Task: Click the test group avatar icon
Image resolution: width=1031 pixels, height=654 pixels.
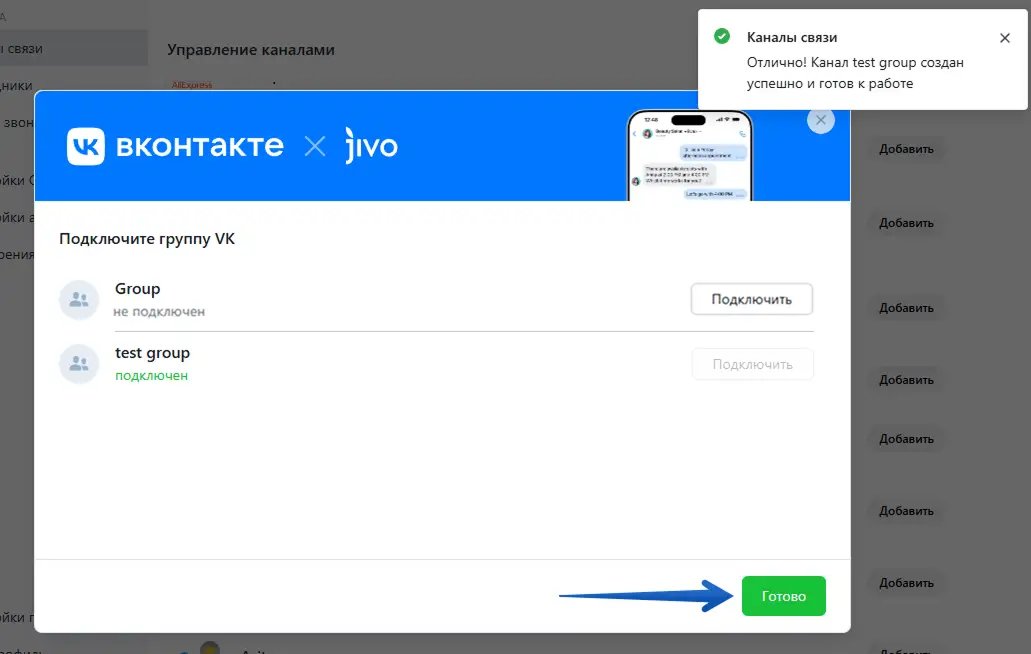Action: coord(79,363)
